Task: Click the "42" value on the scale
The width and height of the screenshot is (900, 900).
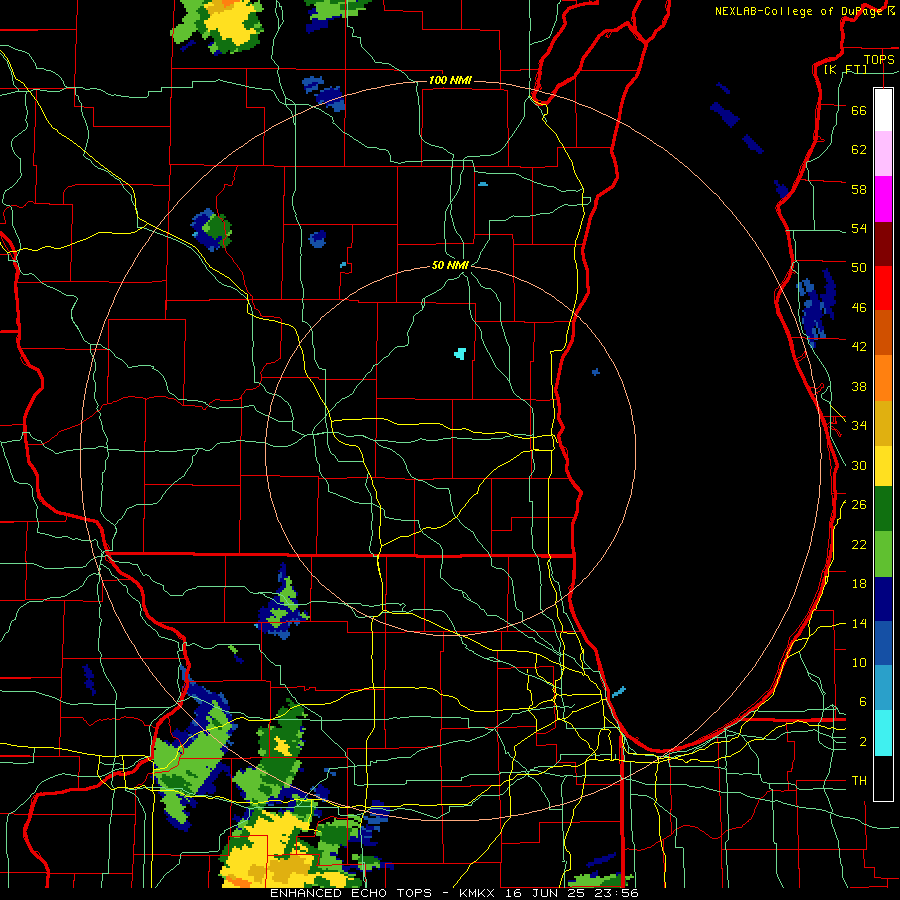Action: click(x=859, y=346)
